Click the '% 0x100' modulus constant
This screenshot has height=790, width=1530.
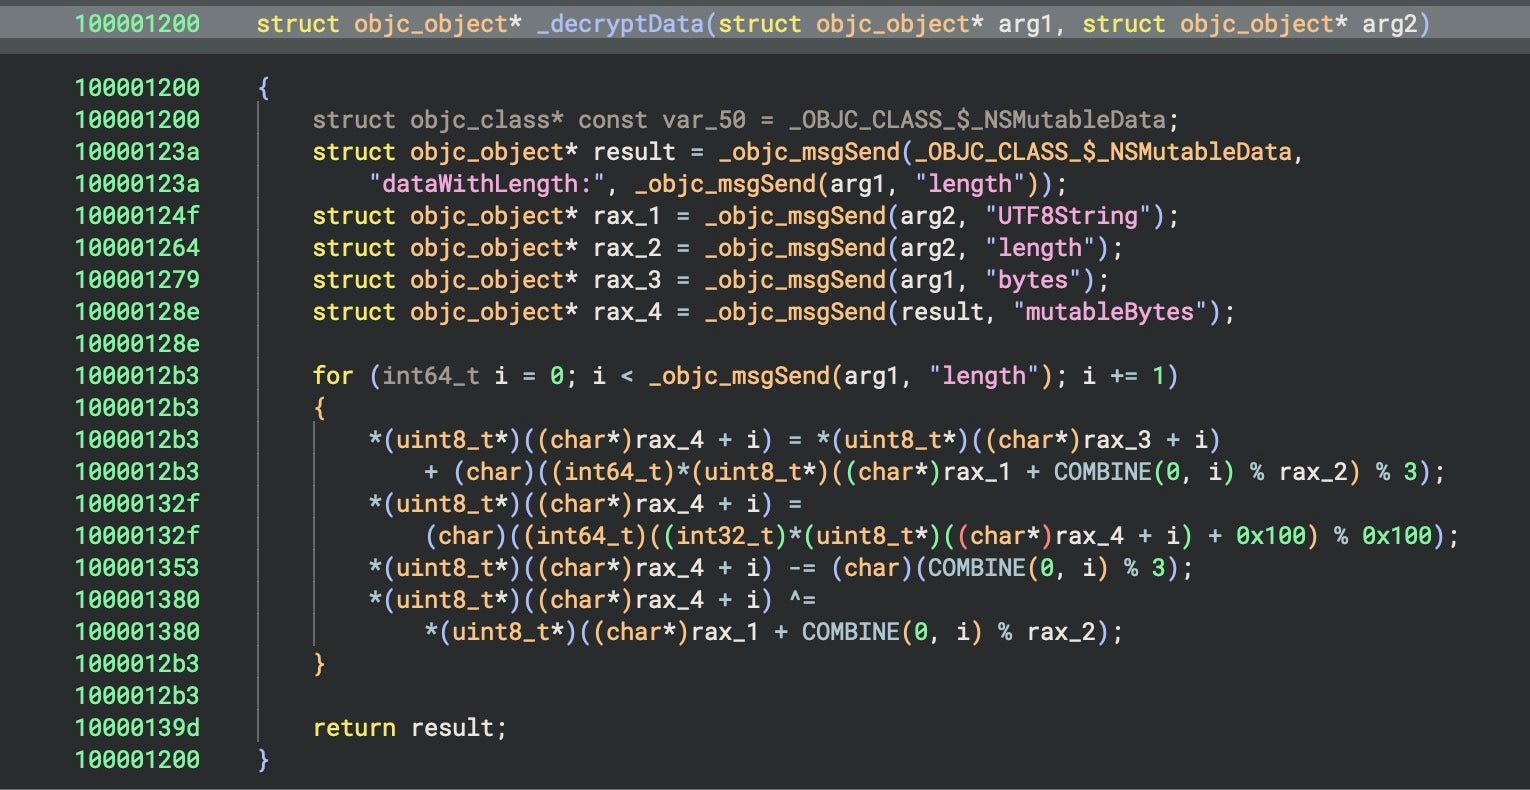coord(1390,536)
